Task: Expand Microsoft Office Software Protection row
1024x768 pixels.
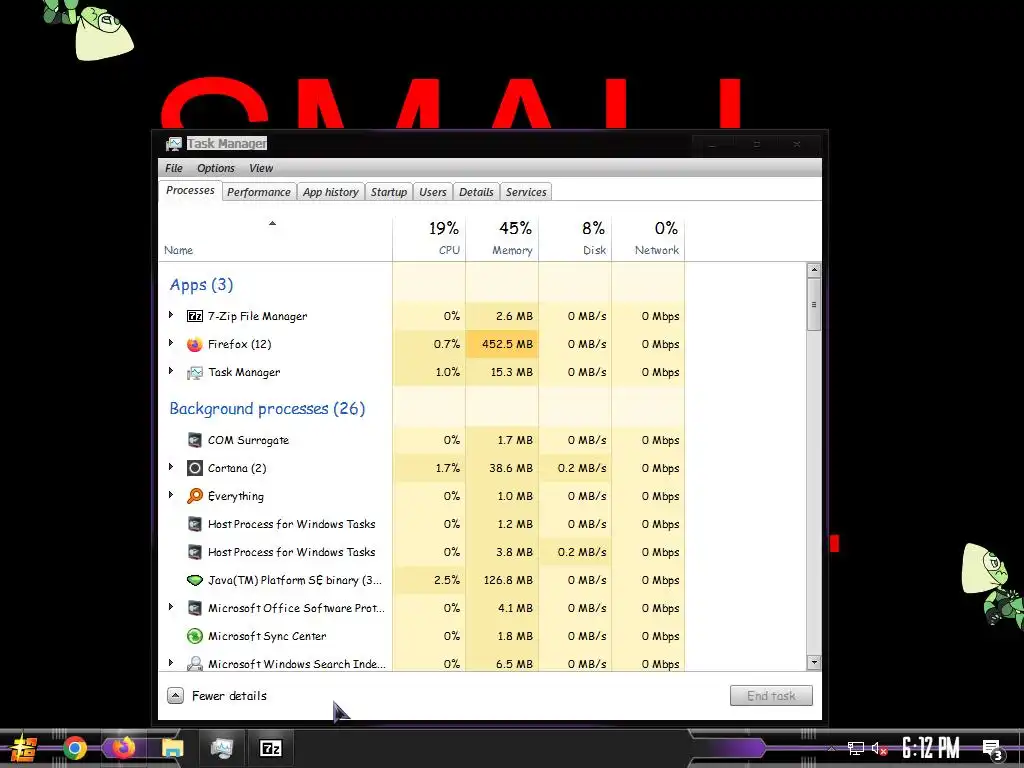Action: pos(171,607)
